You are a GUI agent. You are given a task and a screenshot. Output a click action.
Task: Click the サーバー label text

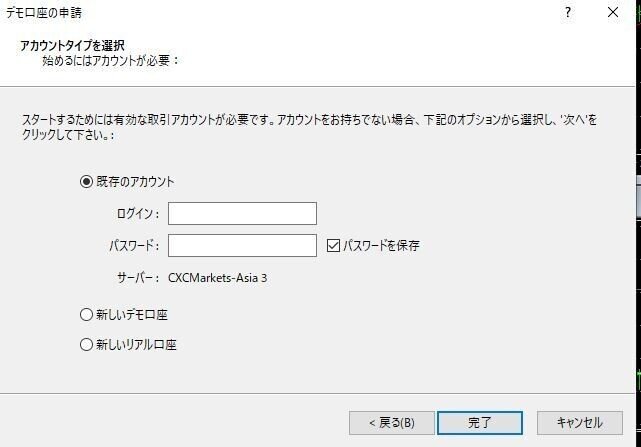coord(138,278)
